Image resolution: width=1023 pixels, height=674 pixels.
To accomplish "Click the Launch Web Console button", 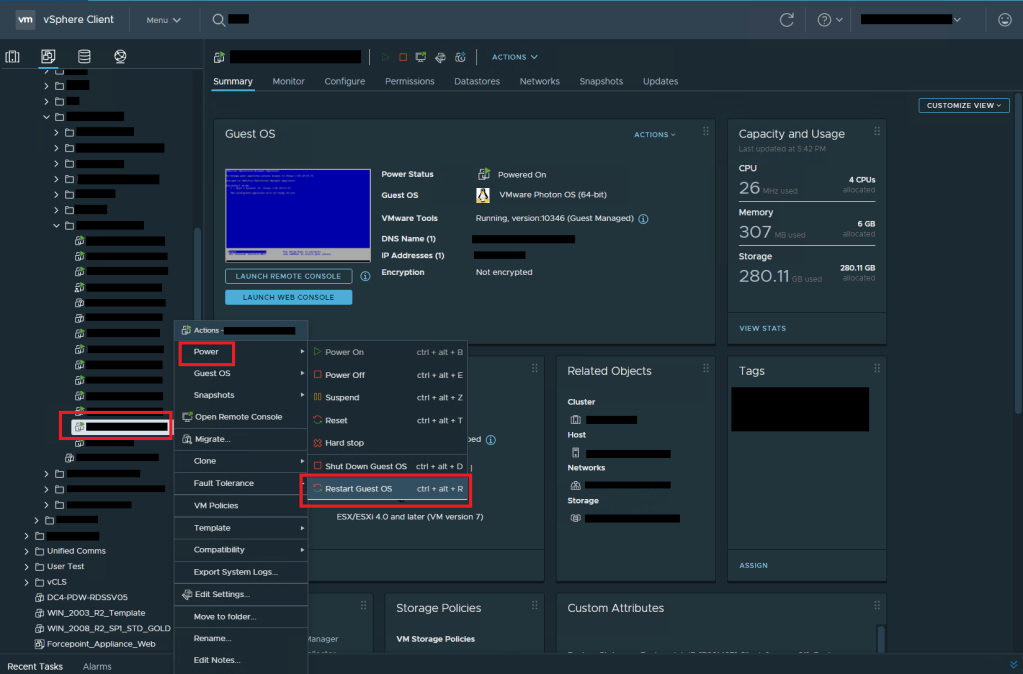I will pyautogui.click(x=288, y=297).
